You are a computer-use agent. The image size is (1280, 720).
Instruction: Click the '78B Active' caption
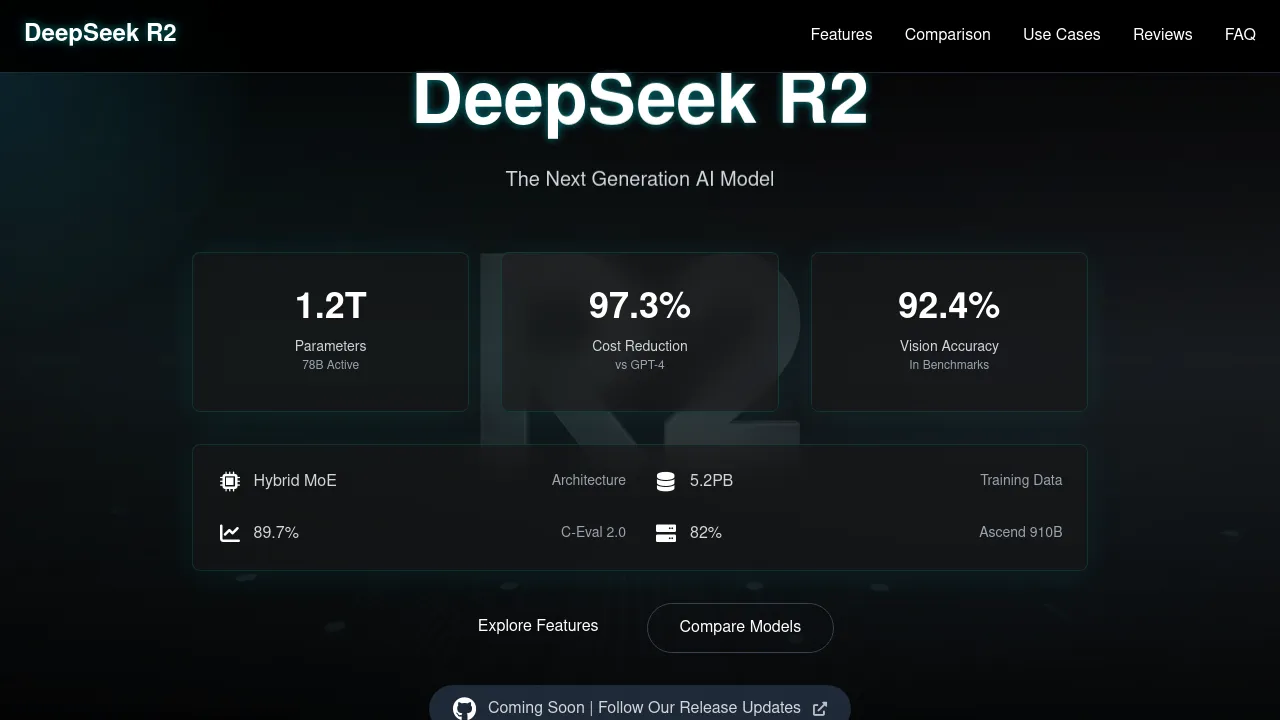(x=330, y=365)
